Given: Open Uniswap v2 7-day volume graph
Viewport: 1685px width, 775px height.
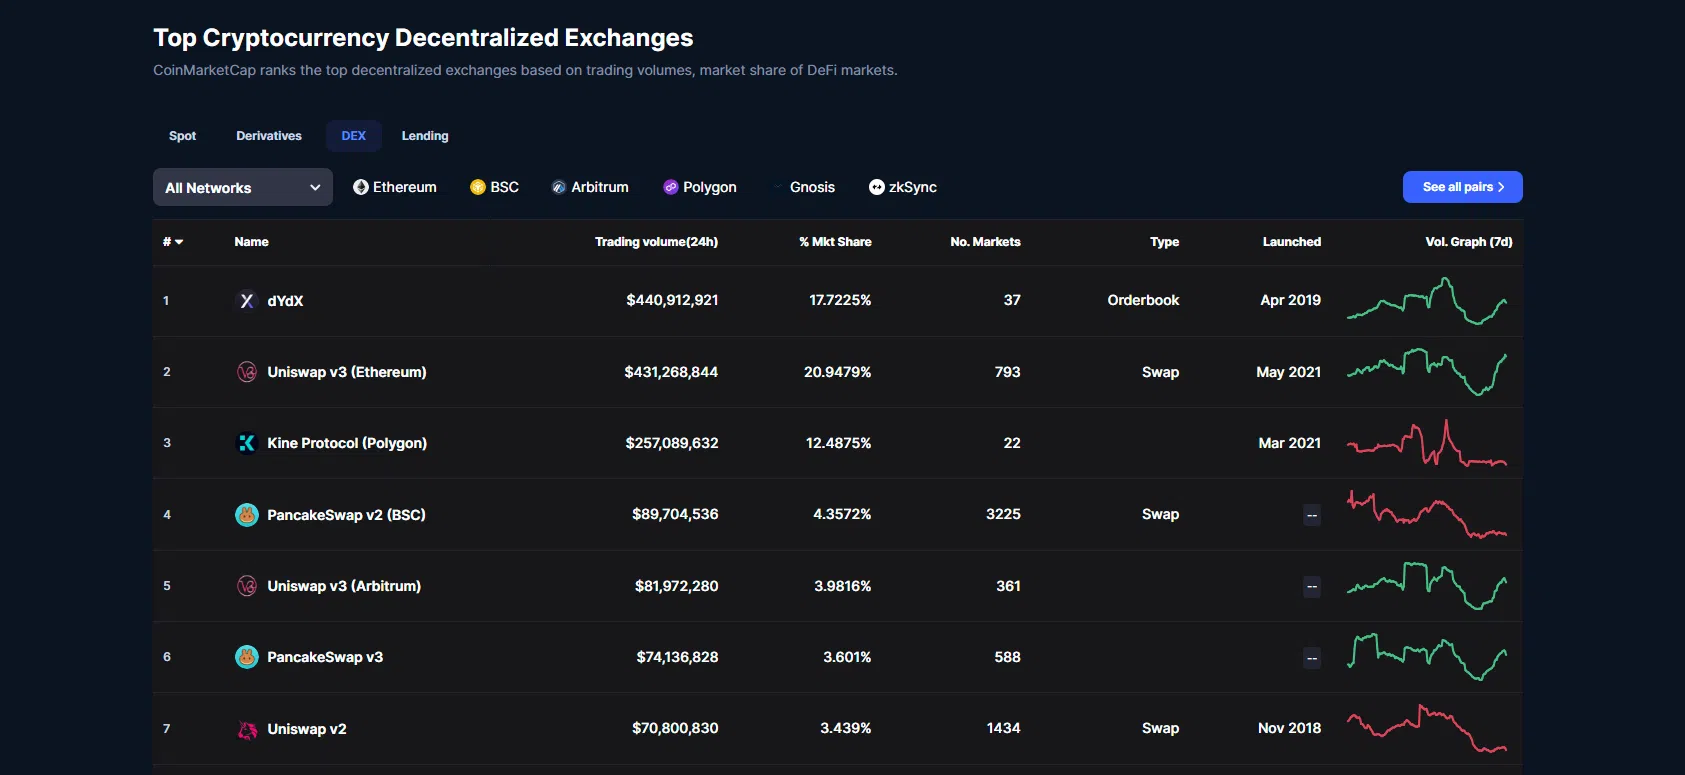Looking at the screenshot, I should click(1427, 728).
